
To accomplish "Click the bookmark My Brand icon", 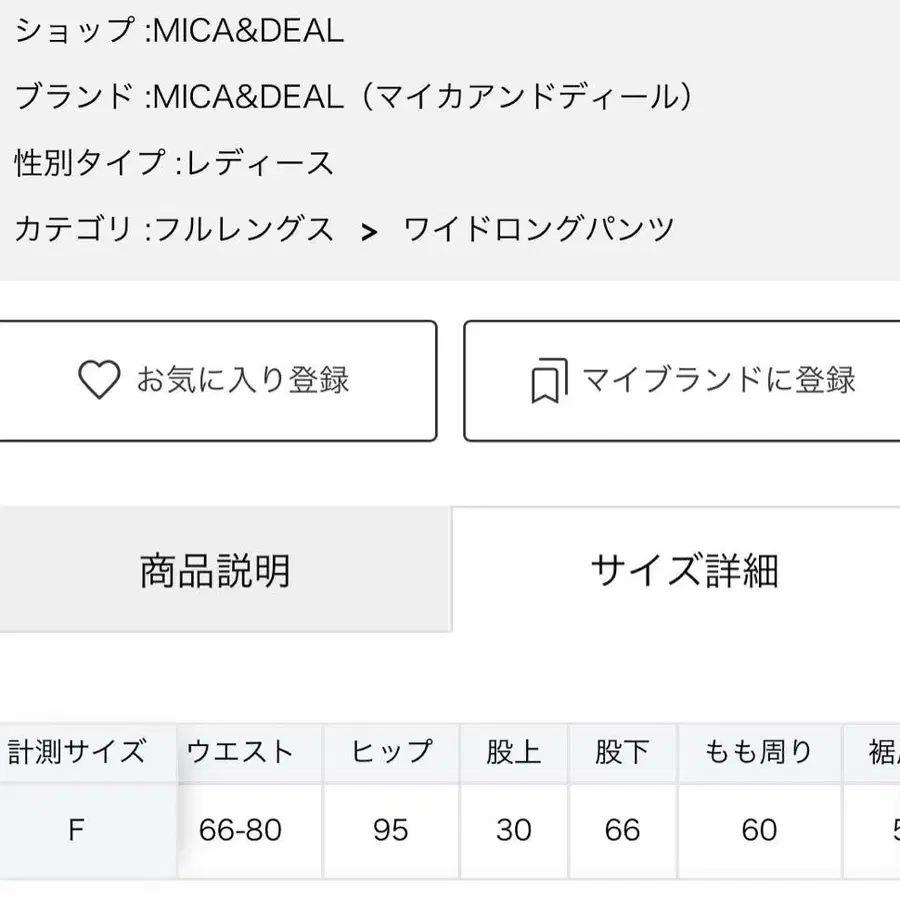I will pyautogui.click(x=547, y=380).
